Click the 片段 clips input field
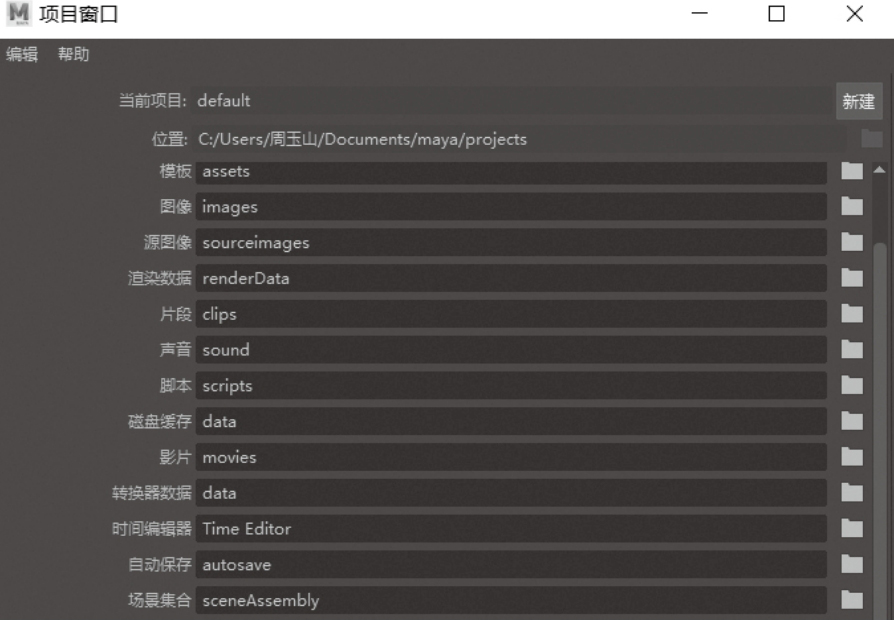 (511, 314)
